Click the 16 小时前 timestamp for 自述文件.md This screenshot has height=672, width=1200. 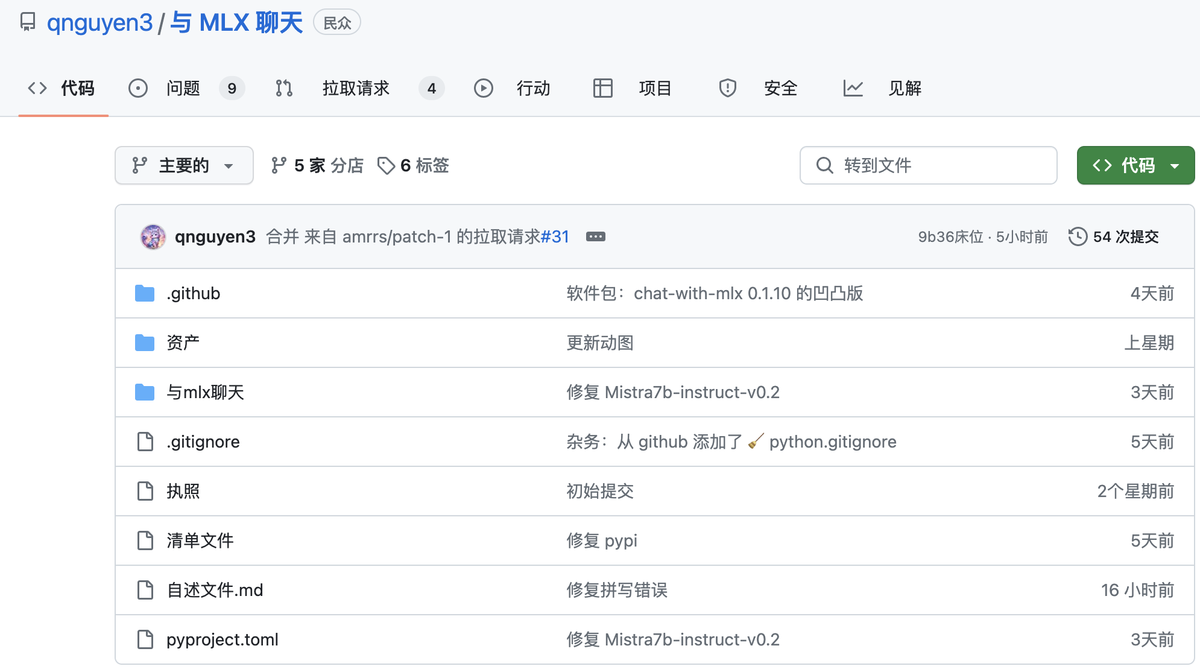click(x=1138, y=590)
